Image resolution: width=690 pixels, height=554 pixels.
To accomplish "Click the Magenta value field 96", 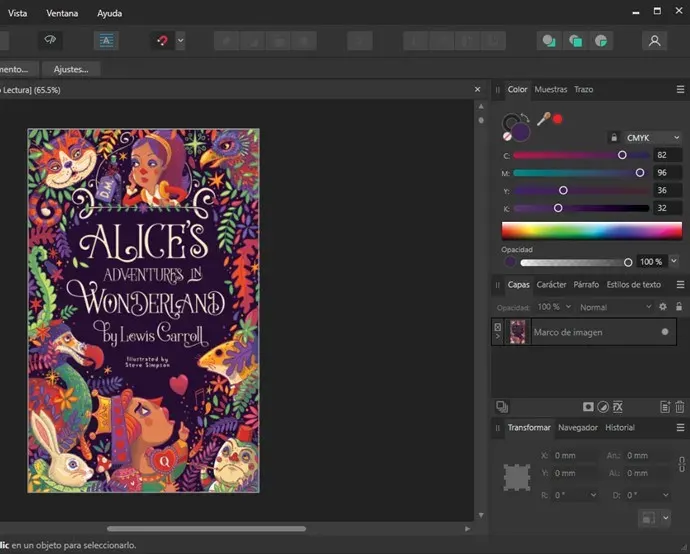I will [668, 173].
